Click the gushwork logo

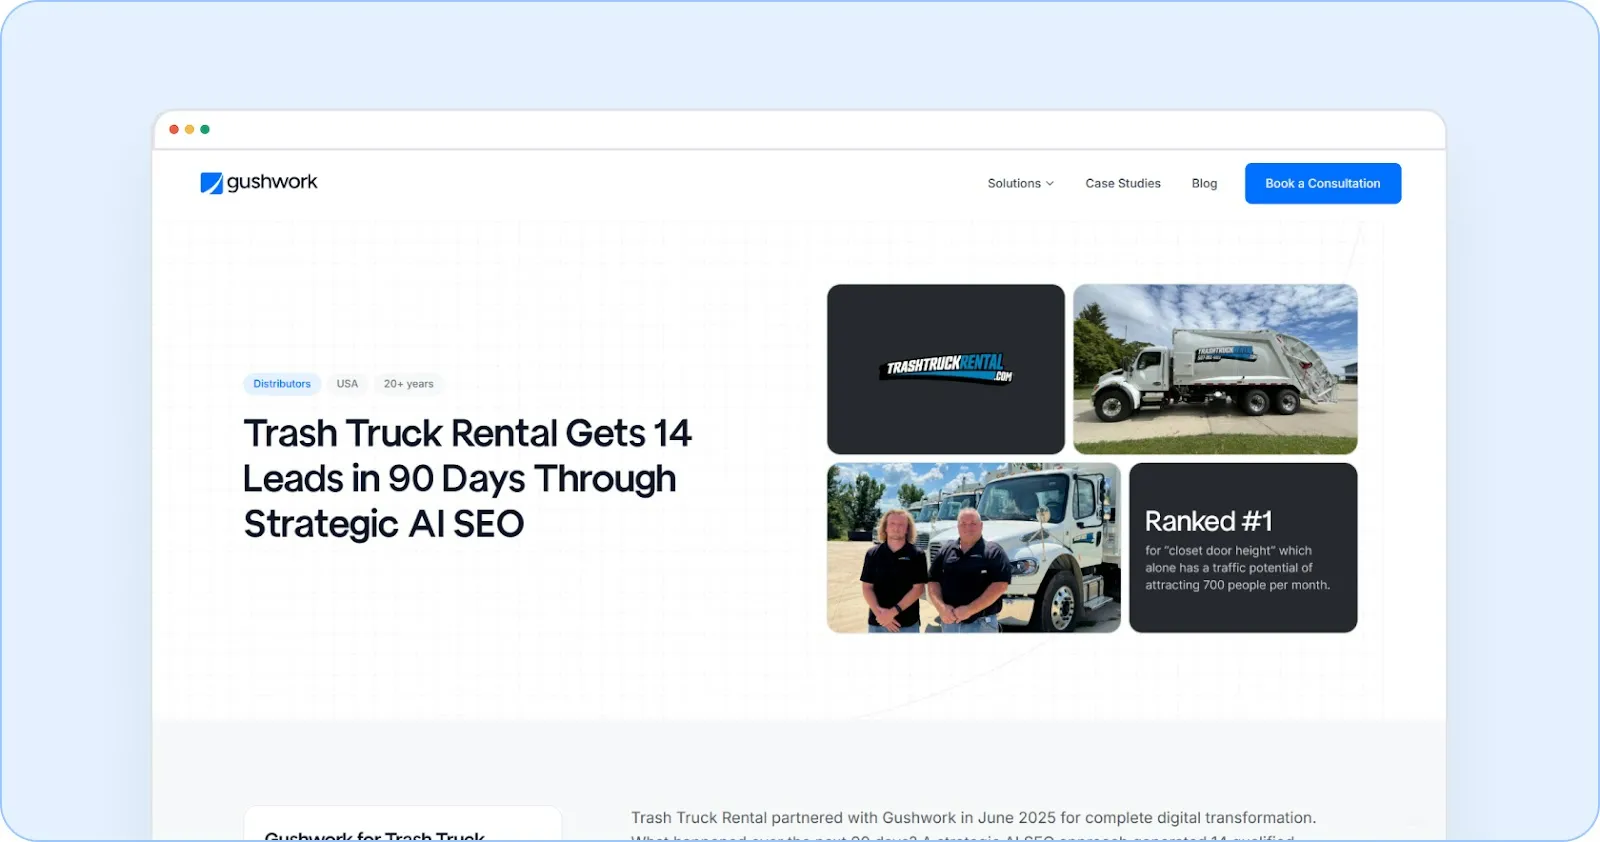[259, 182]
